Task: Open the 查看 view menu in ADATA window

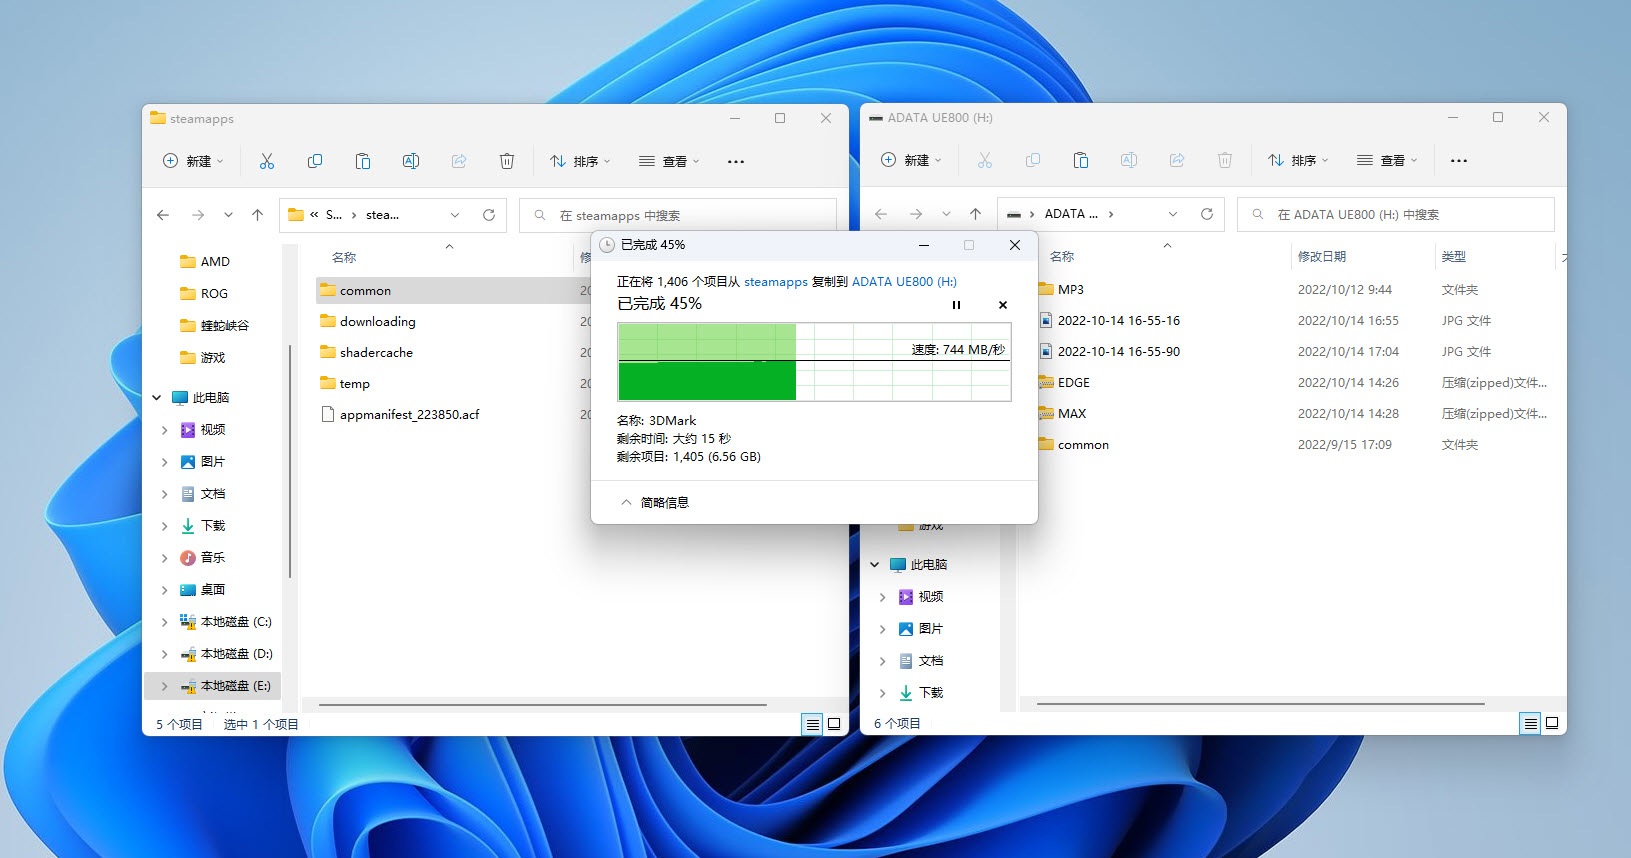Action: coord(1387,160)
